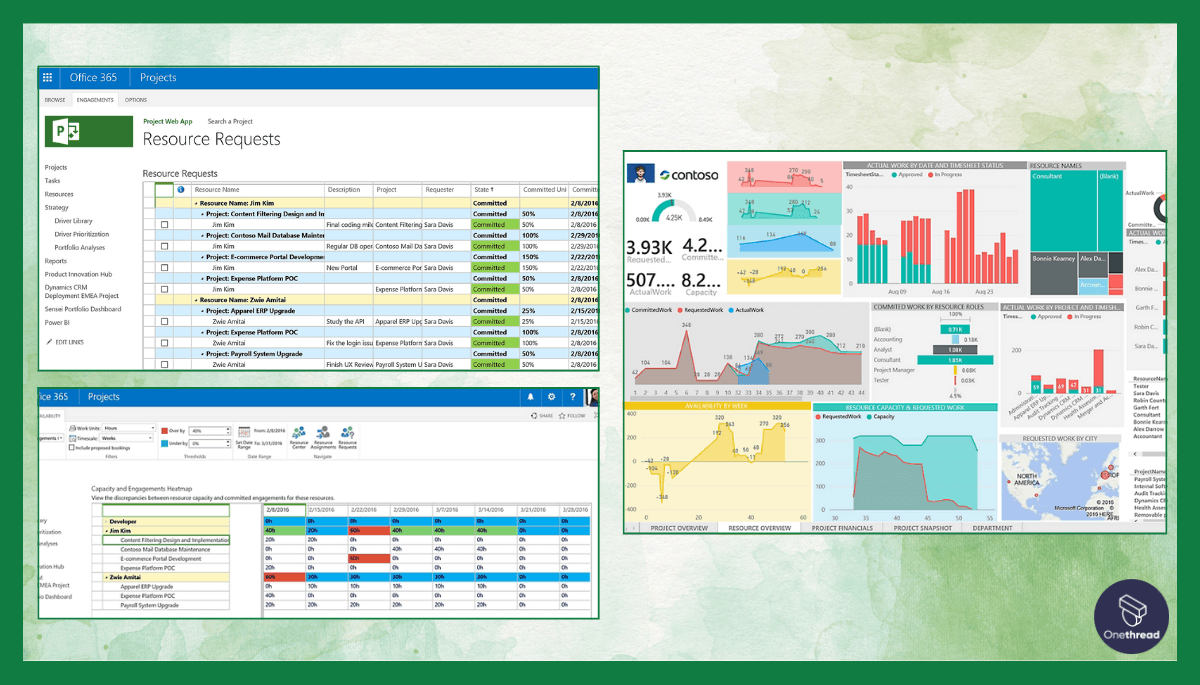This screenshot has width=1200, height=685.
Task: Click the Follow button
Action: [x=570, y=415]
